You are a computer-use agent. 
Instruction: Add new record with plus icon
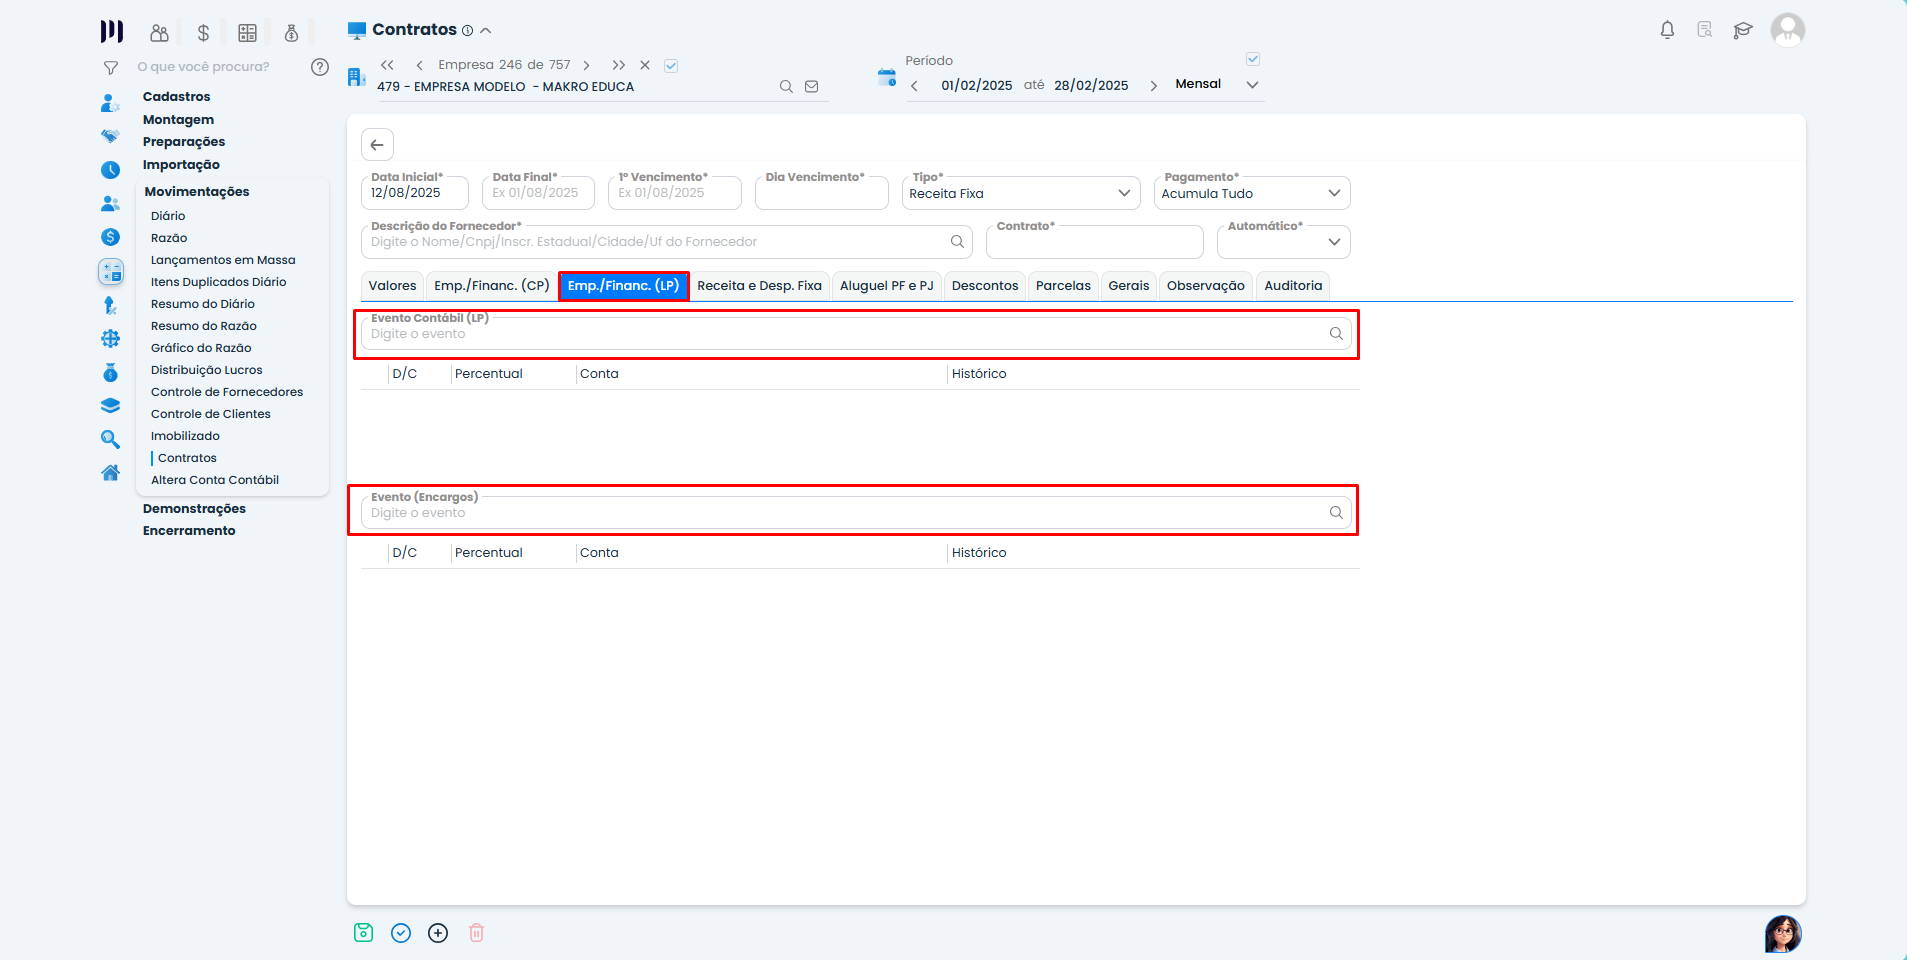(x=438, y=933)
